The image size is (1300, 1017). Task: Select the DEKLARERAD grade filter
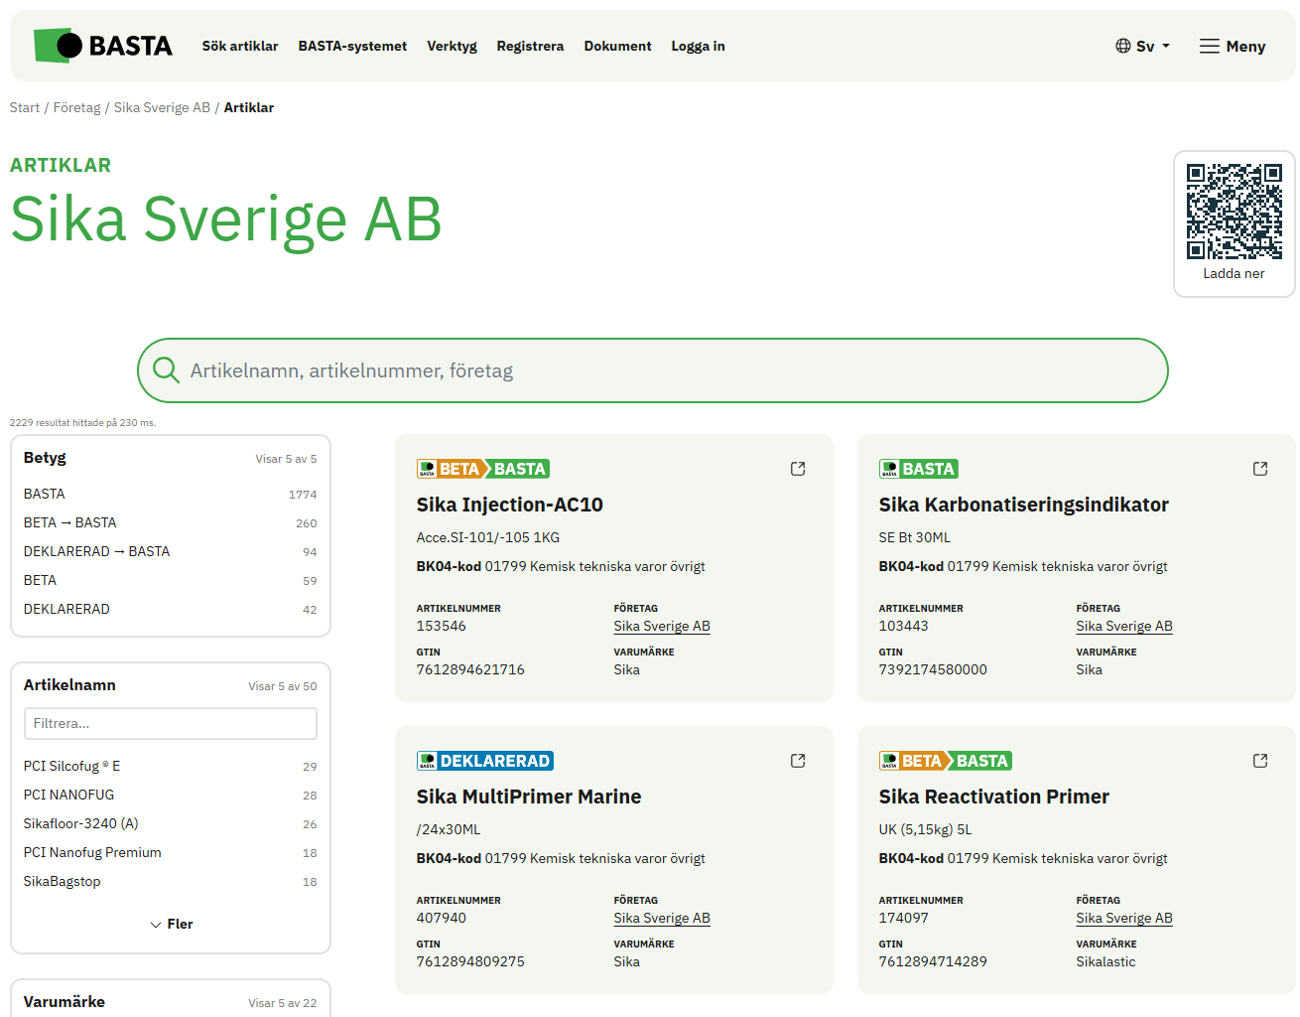67,609
